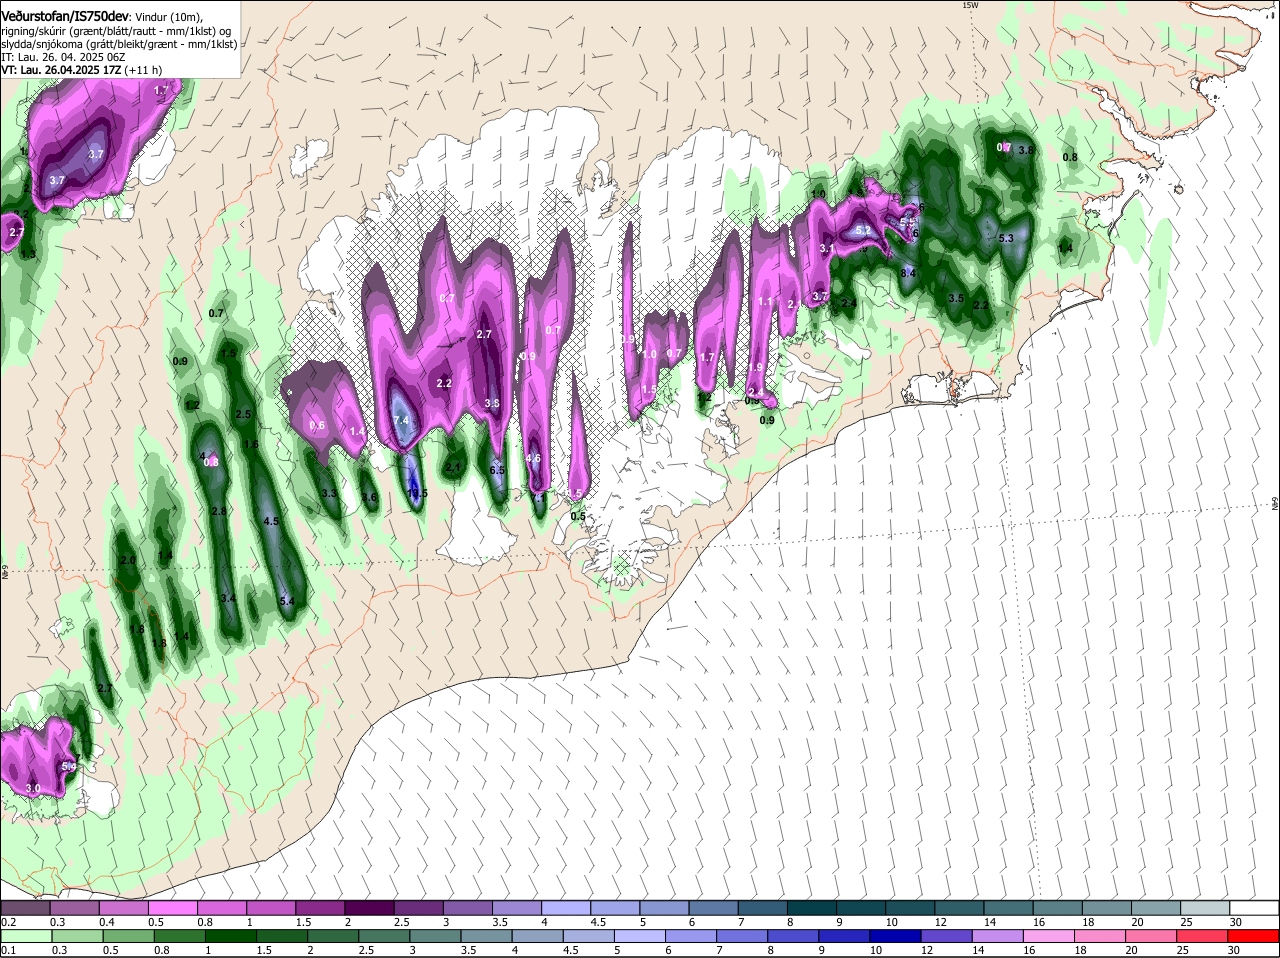This screenshot has width=1280, height=958.
Task: Click the map value 2.8
Action: (219, 511)
